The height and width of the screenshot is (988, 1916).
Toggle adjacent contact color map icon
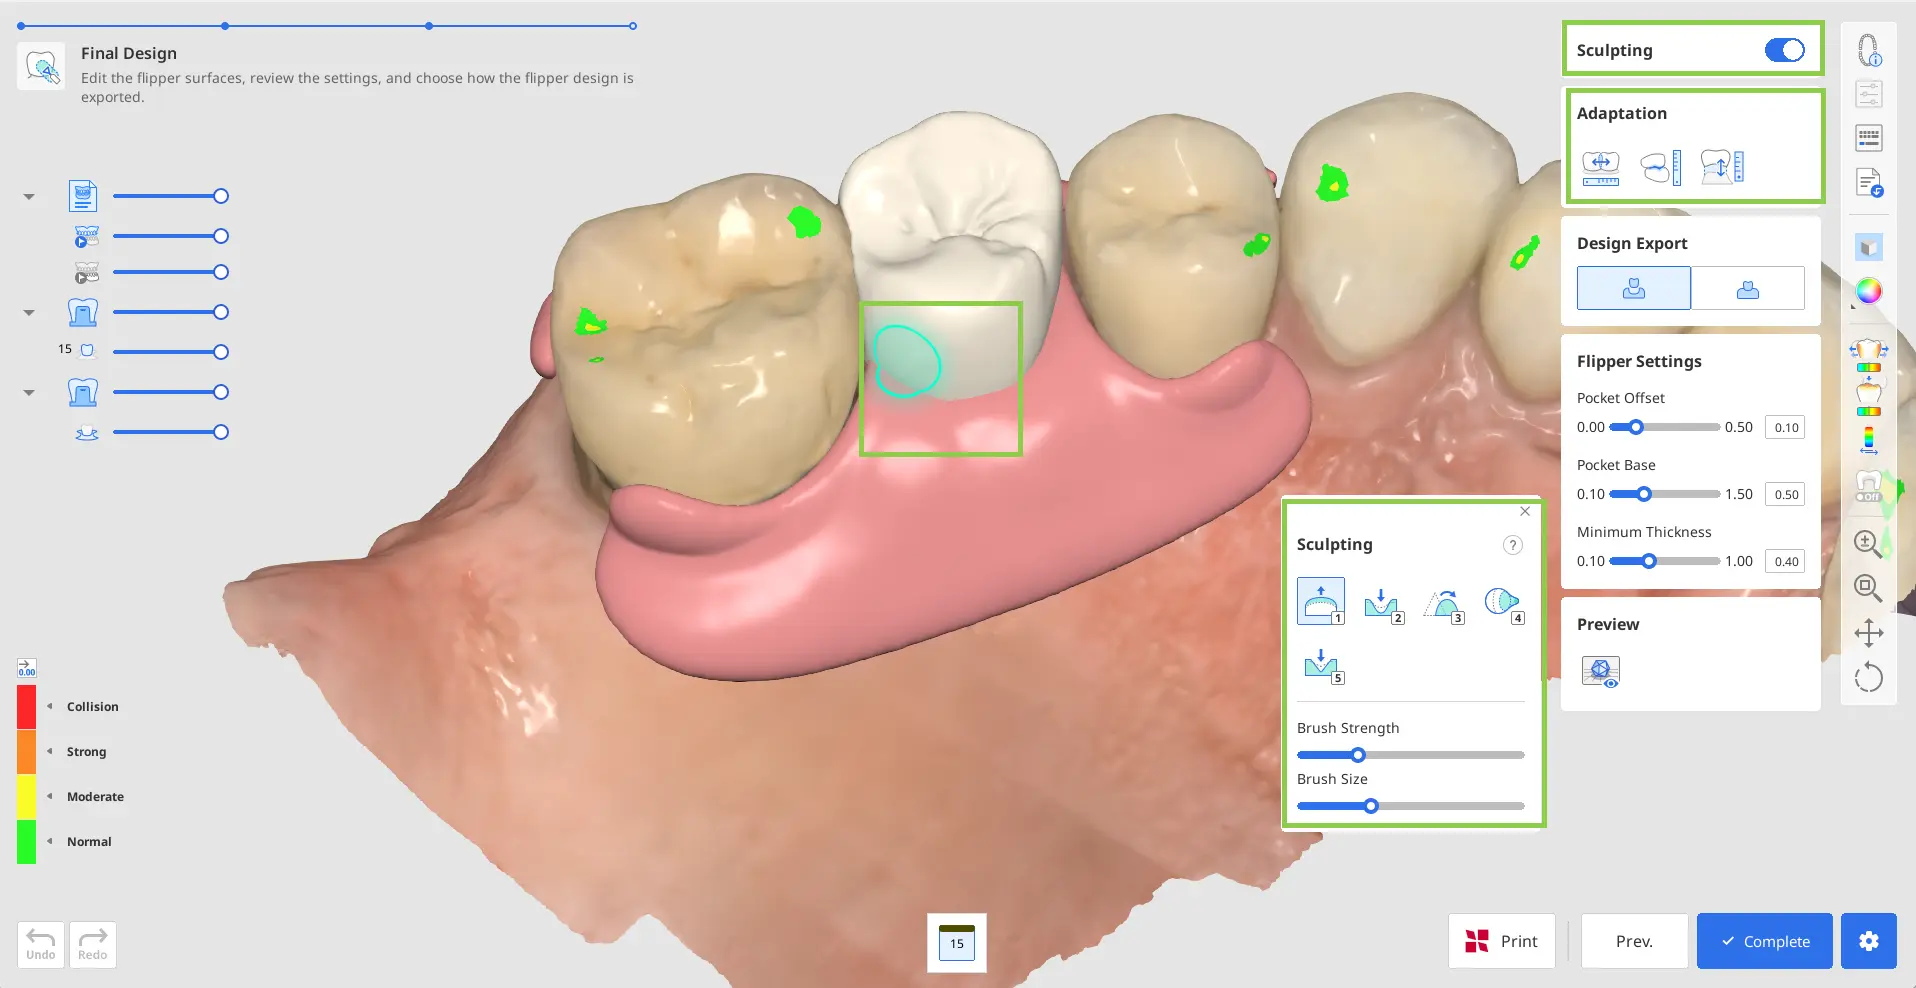[1869, 354]
